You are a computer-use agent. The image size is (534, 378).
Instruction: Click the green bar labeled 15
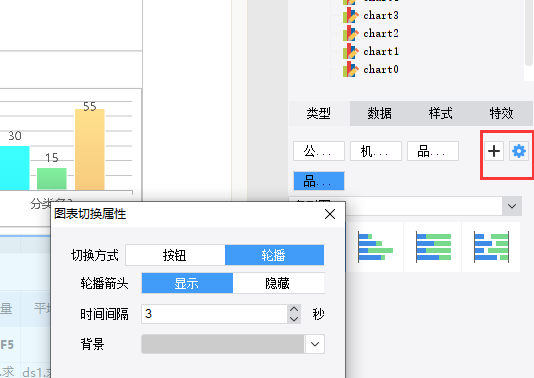tap(51, 179)
